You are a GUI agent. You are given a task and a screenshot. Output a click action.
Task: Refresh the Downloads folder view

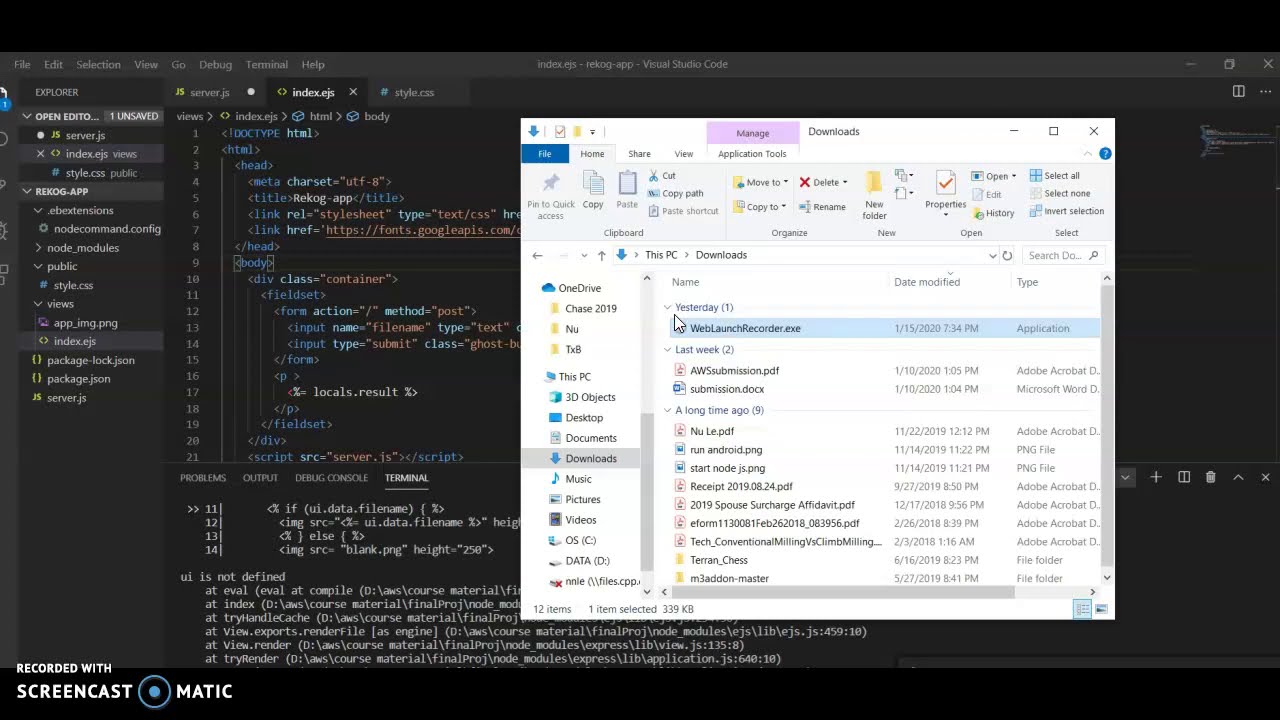[1007, 255]
